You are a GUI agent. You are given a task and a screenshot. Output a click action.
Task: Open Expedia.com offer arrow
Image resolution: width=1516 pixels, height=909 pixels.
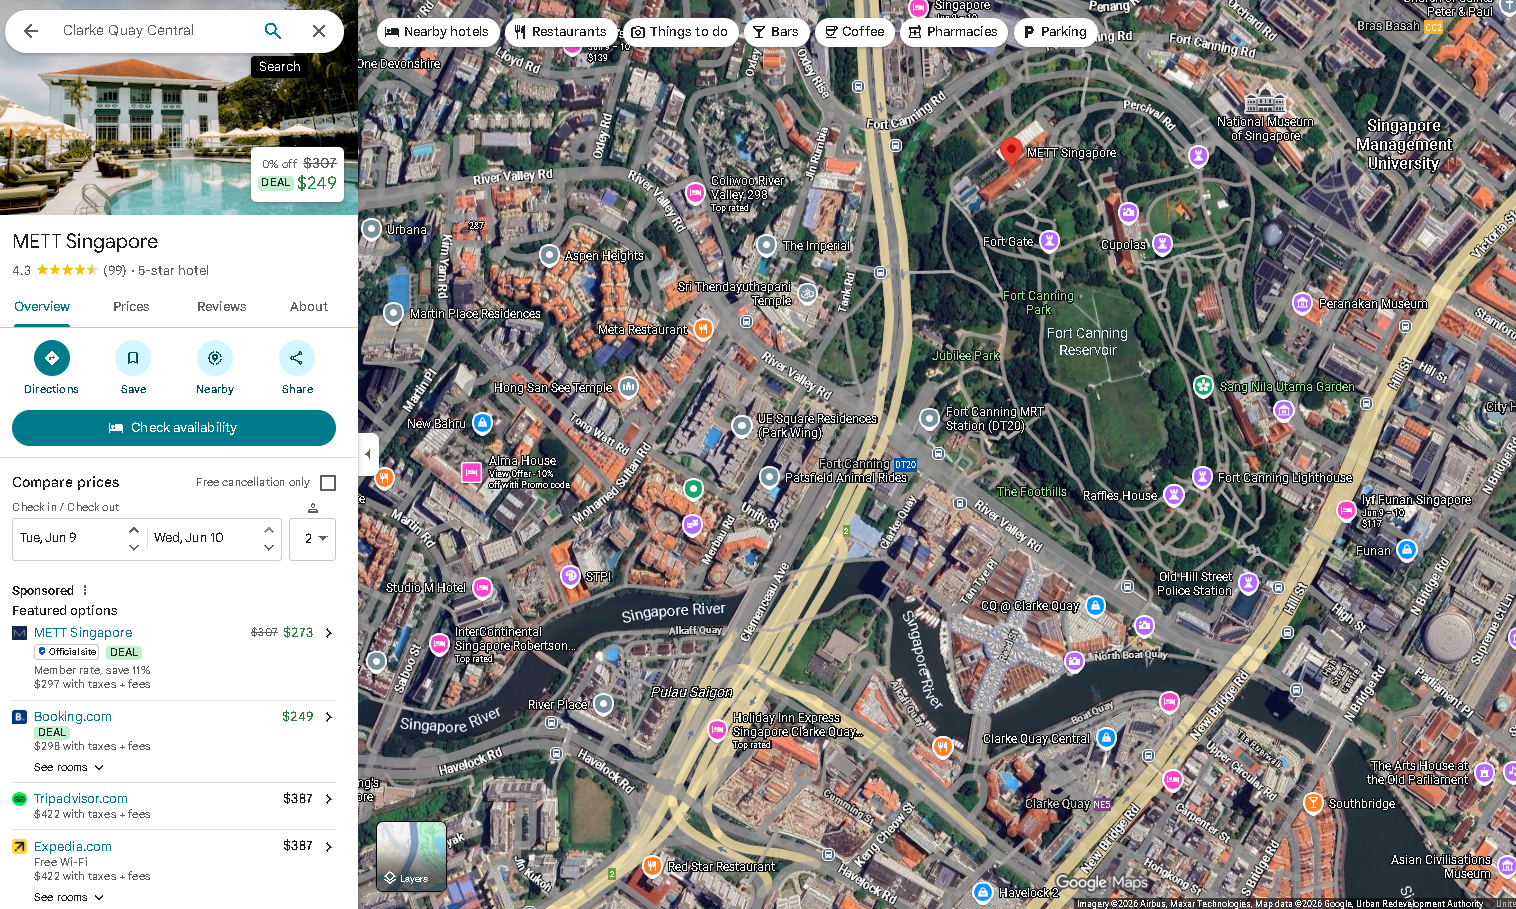point(329,847)
